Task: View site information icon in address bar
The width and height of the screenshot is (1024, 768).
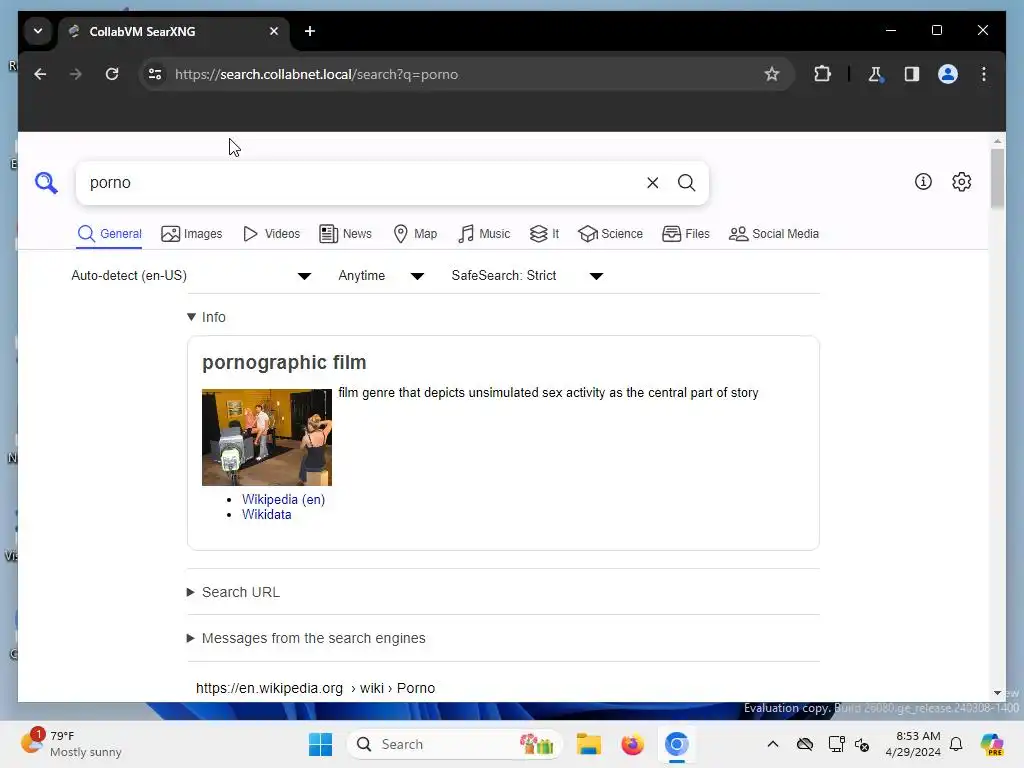Action: pos(155,74)
